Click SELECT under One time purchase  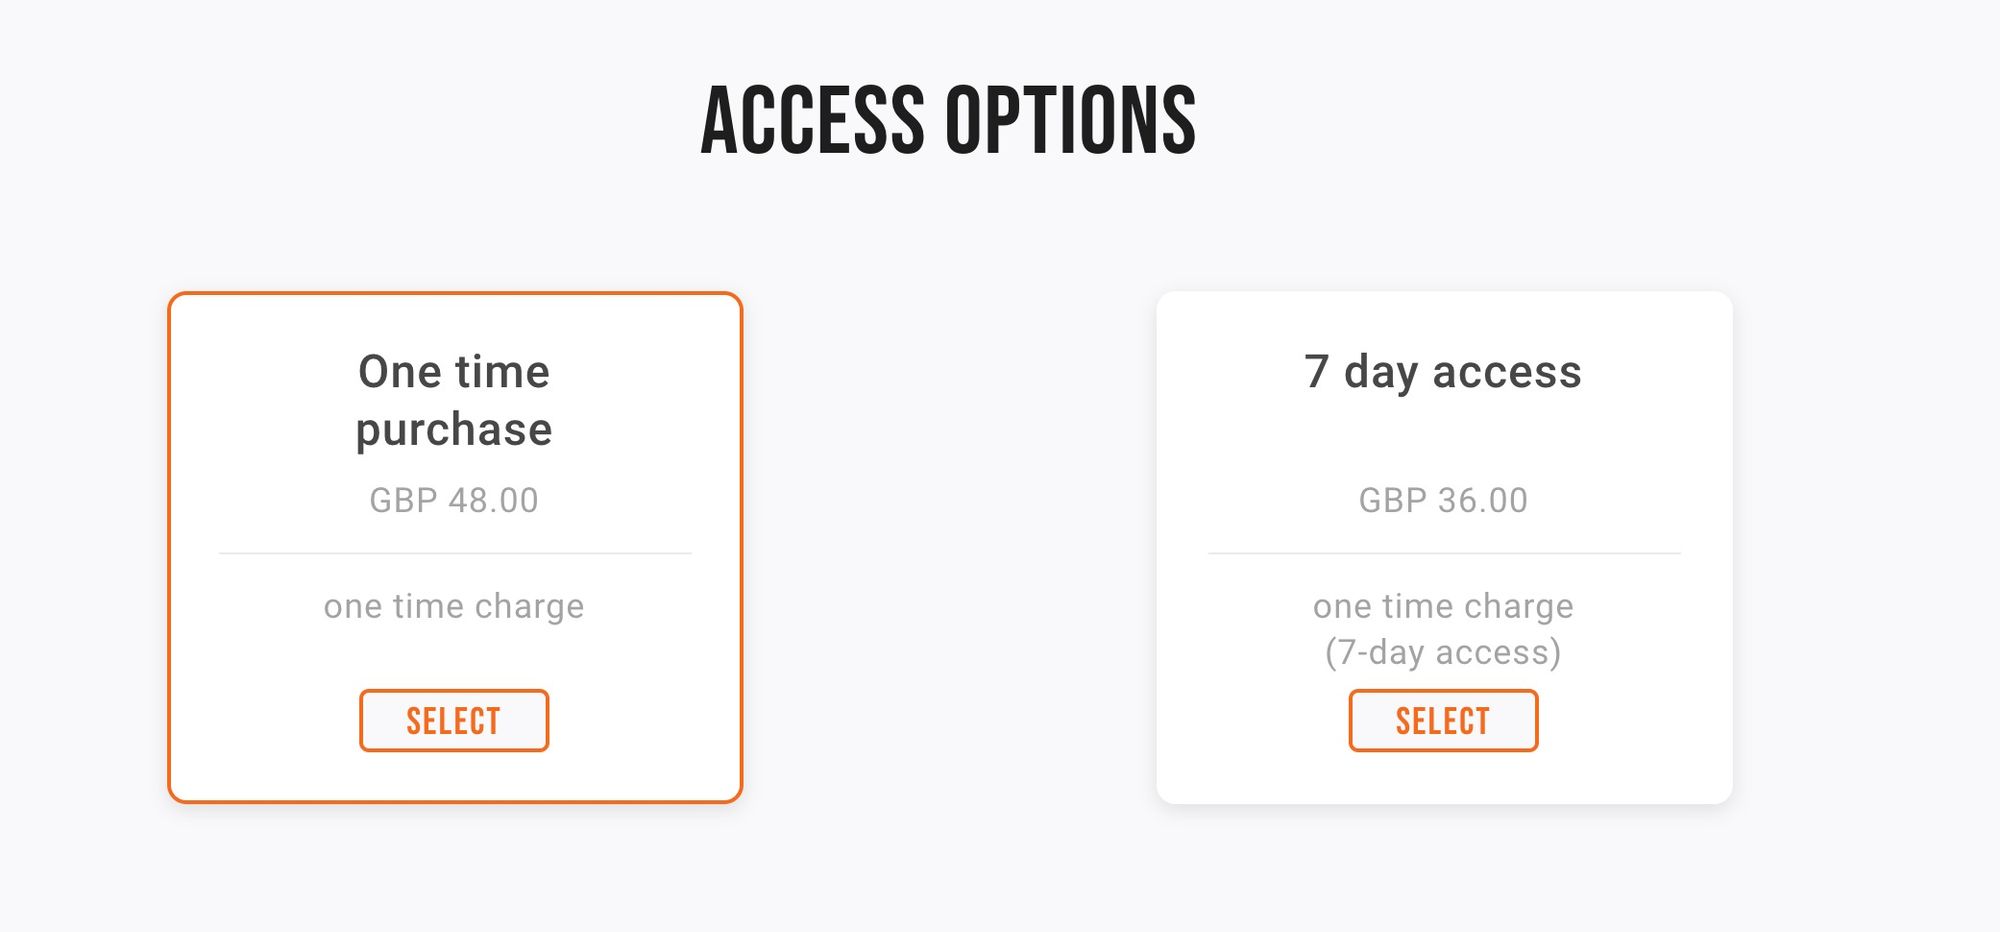click(x=454, y=720)
